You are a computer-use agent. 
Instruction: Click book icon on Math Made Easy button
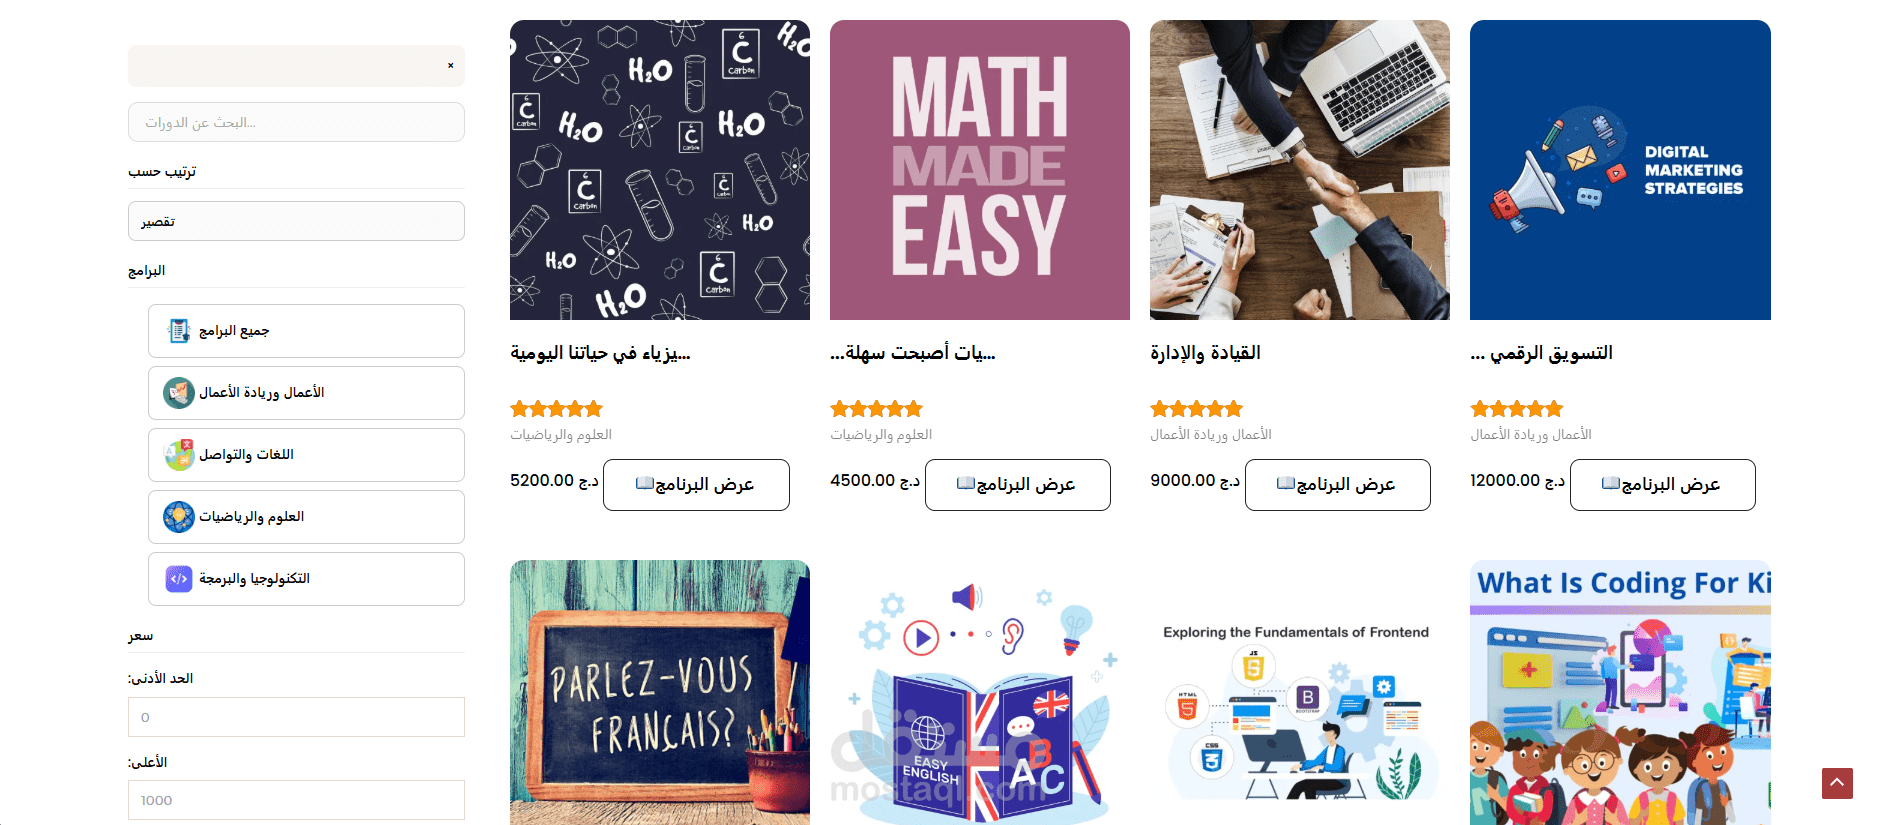click(965, 484)
